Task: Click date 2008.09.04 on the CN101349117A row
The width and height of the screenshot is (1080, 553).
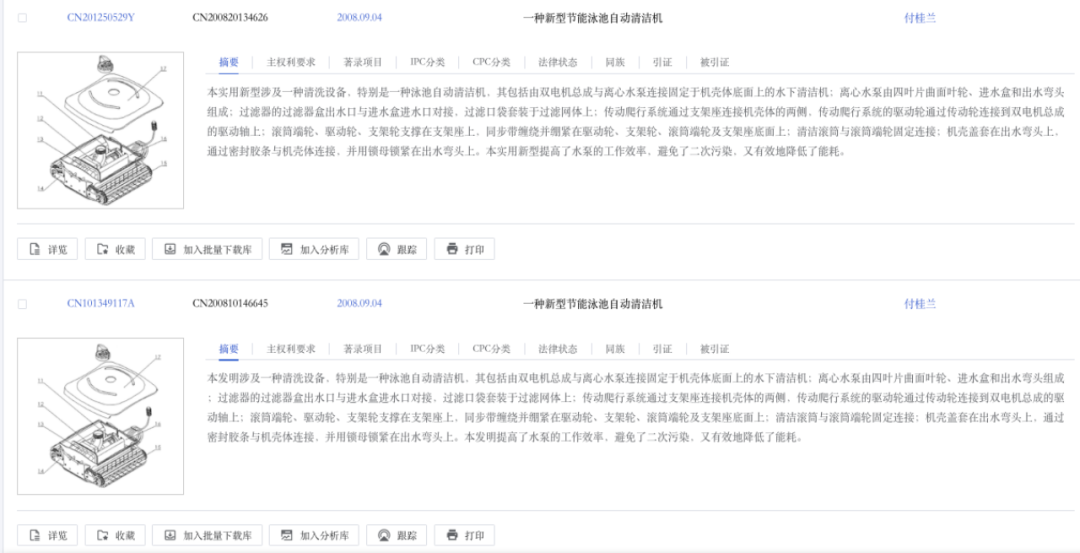Action: click(359, 303)
